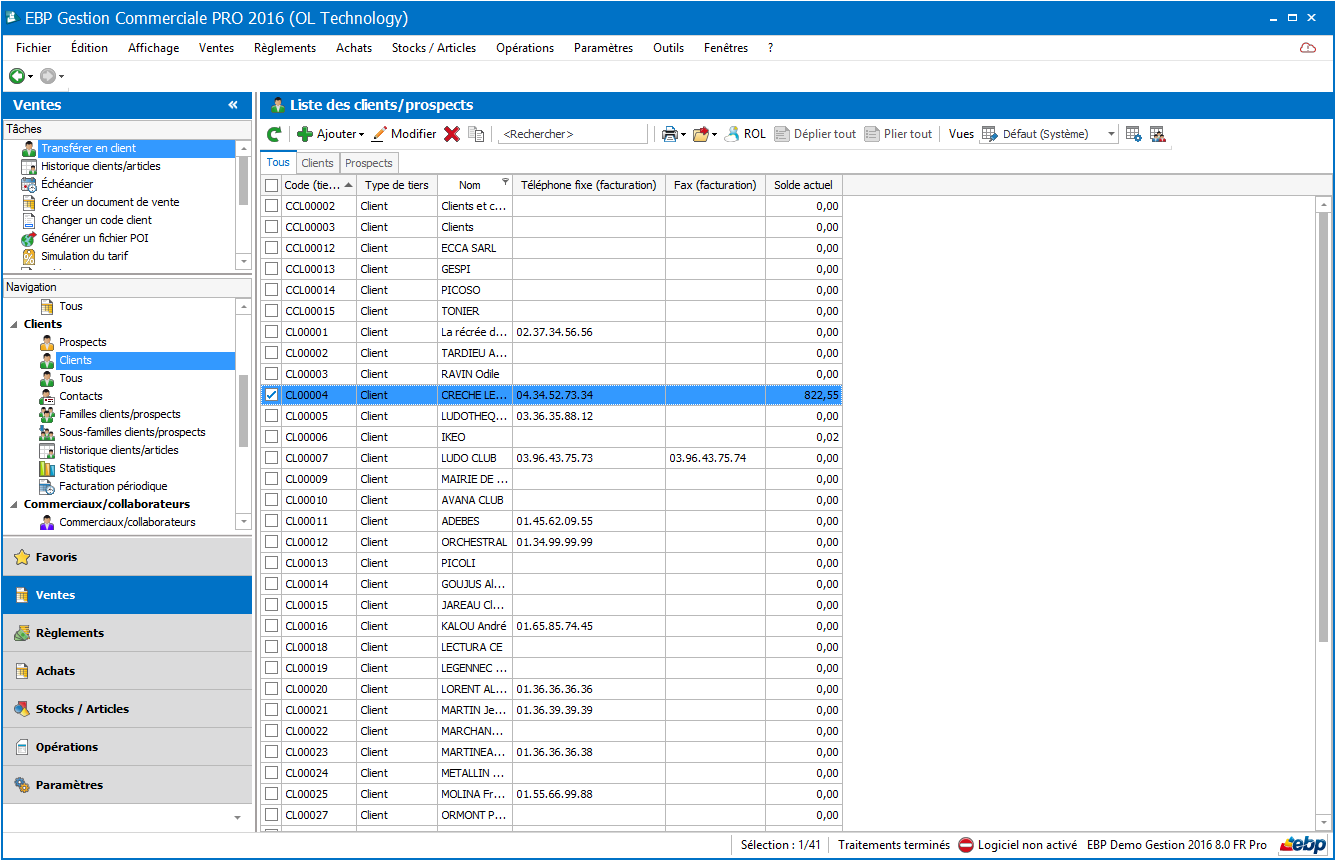This screenshot has width=1336, height=861.
Task: Click the Créer un document de vente icon
Action: tap(29, 202)
